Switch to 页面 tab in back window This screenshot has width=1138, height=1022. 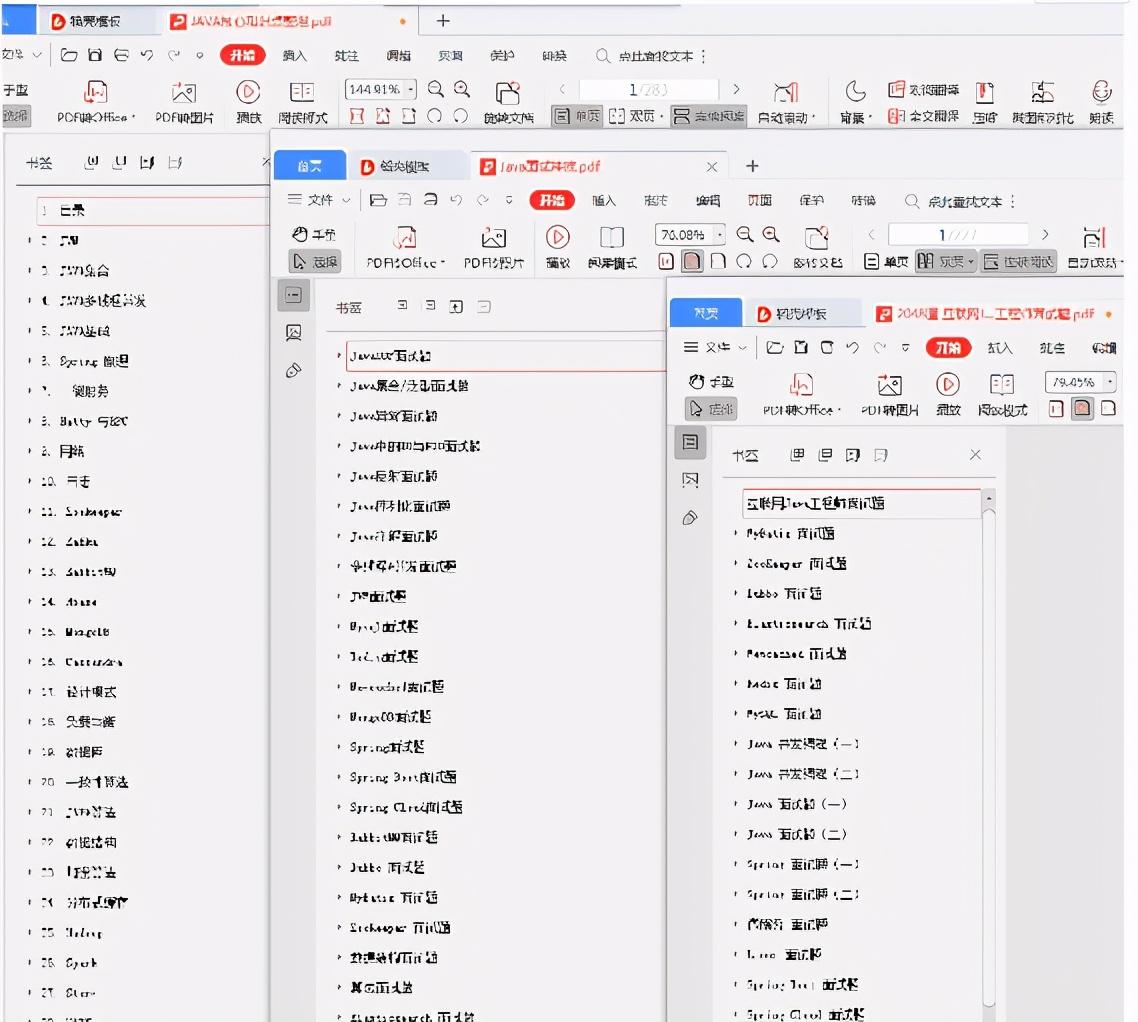coord(450,55)
